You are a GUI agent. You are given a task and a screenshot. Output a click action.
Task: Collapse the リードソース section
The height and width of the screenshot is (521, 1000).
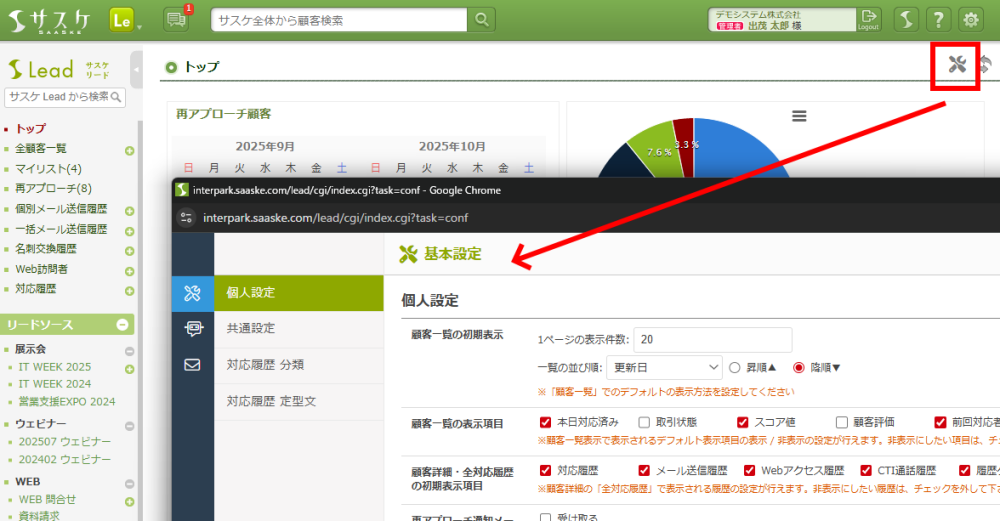pos(122,325)
